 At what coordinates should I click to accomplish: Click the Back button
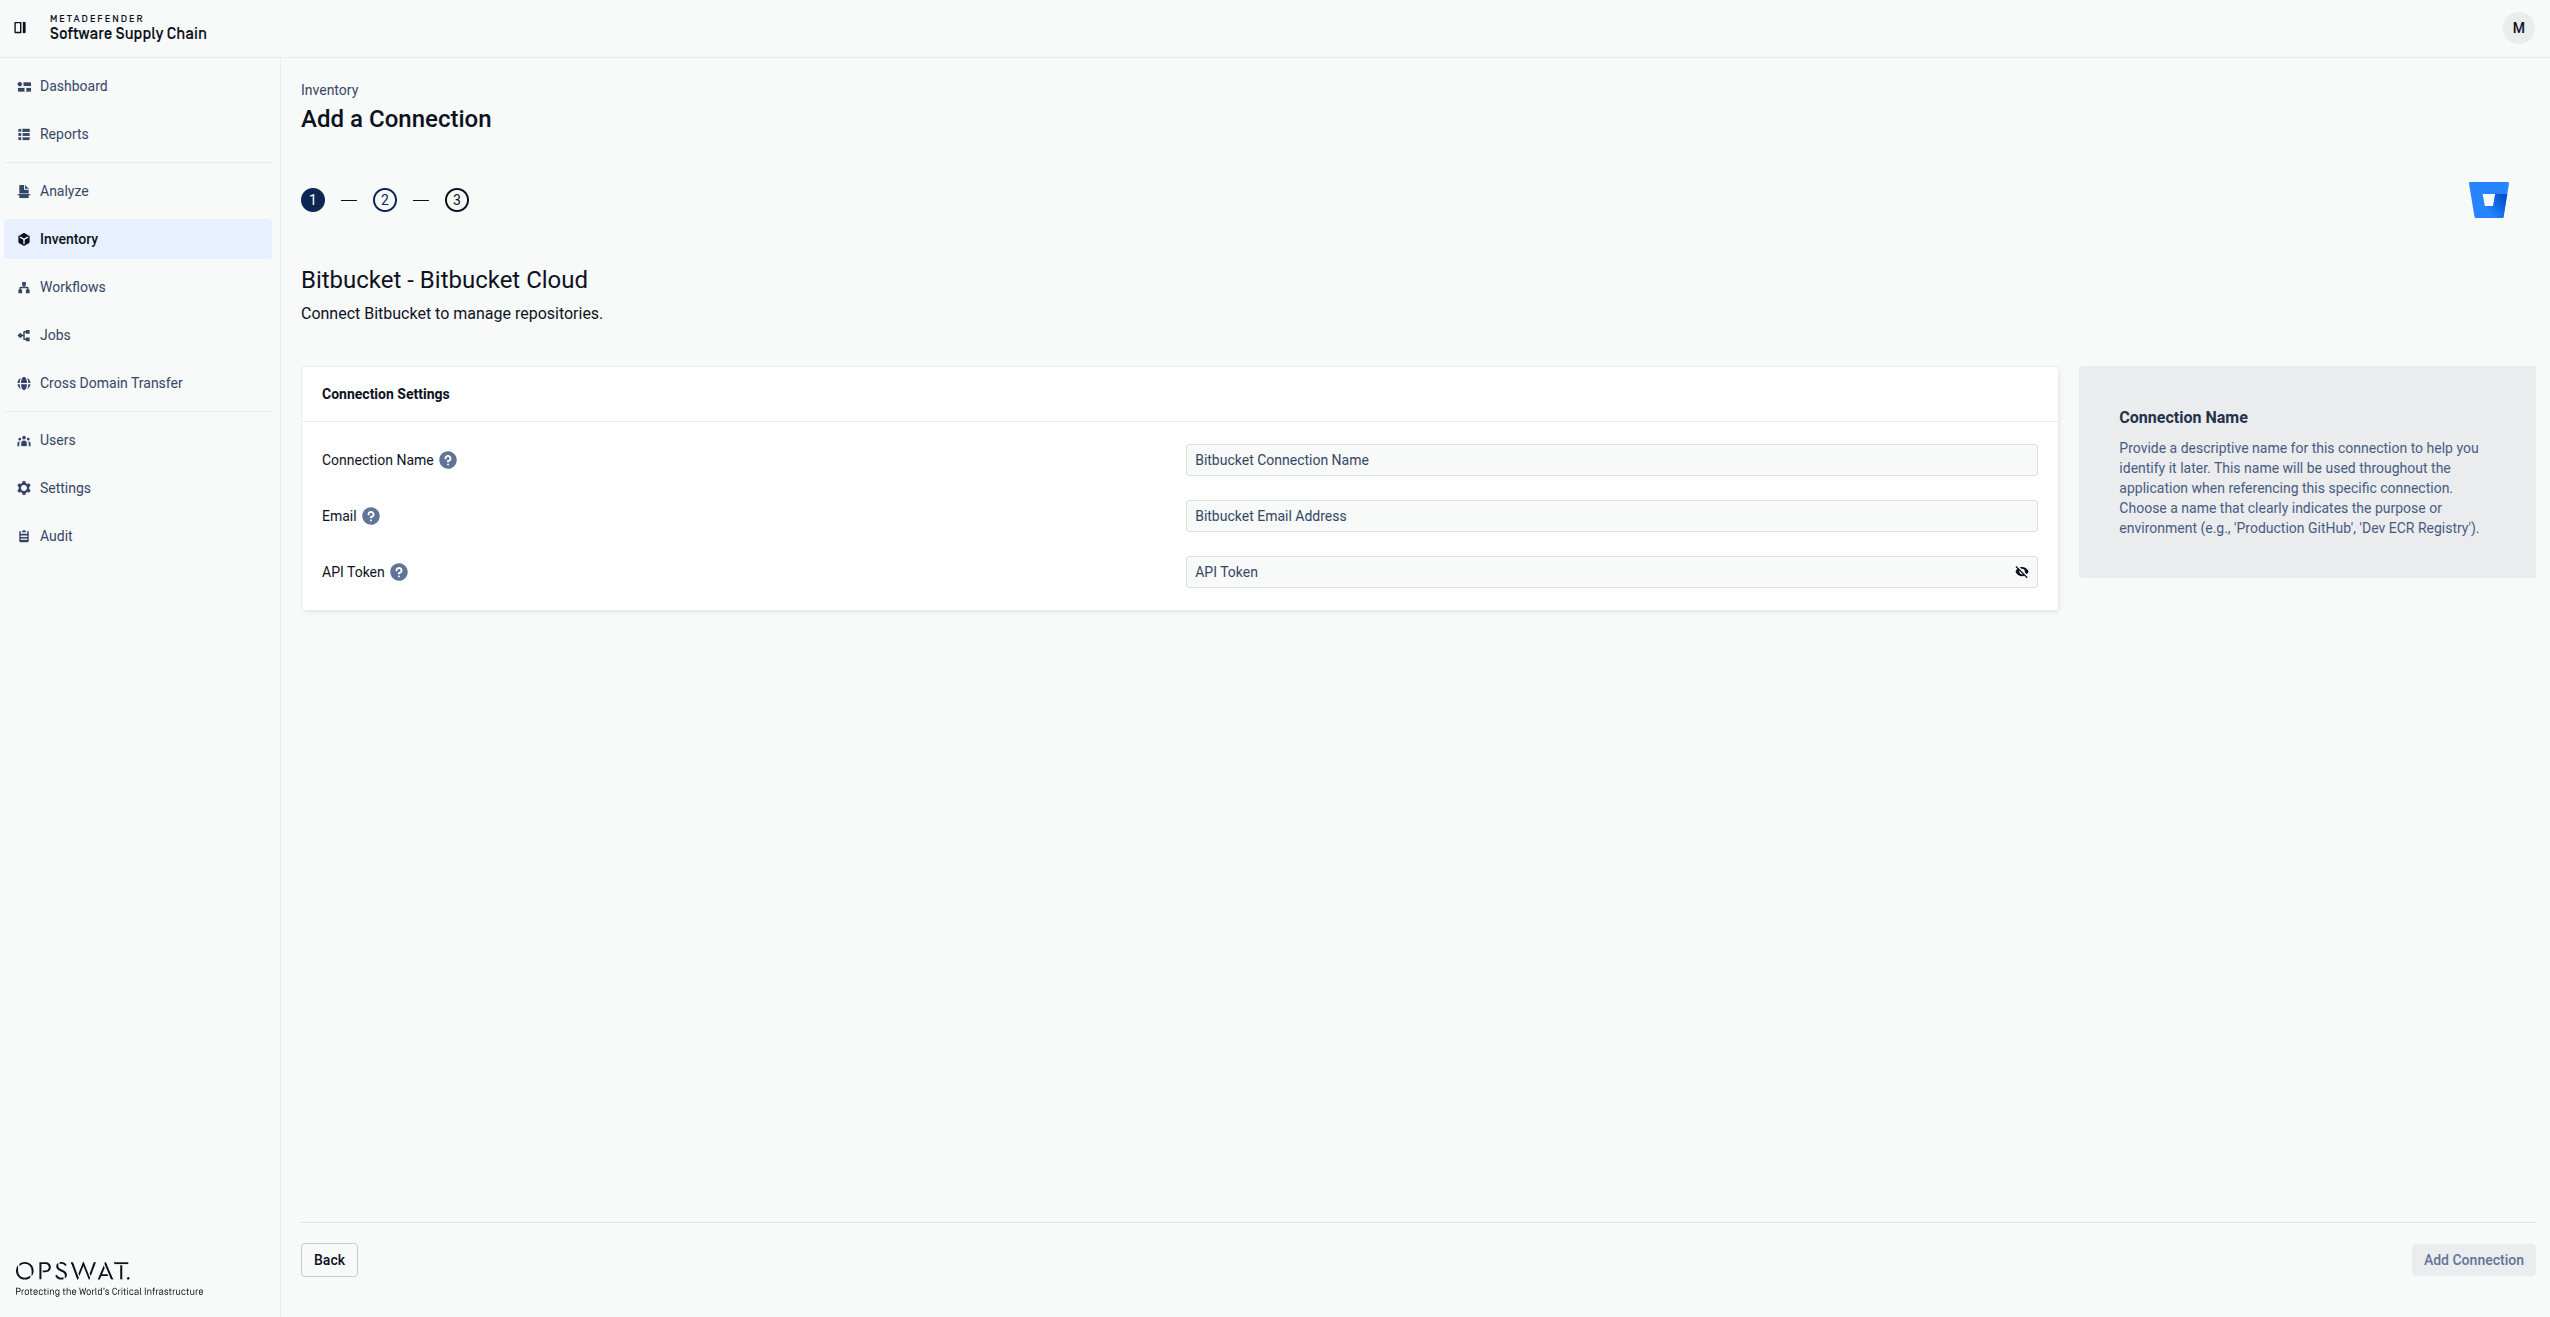point(329,1260)
